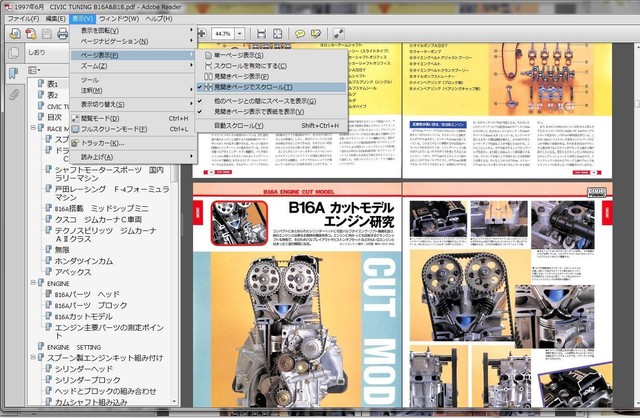Expand the 表示切り替え submenu
The image size is (640, 418).
[132, 104]
